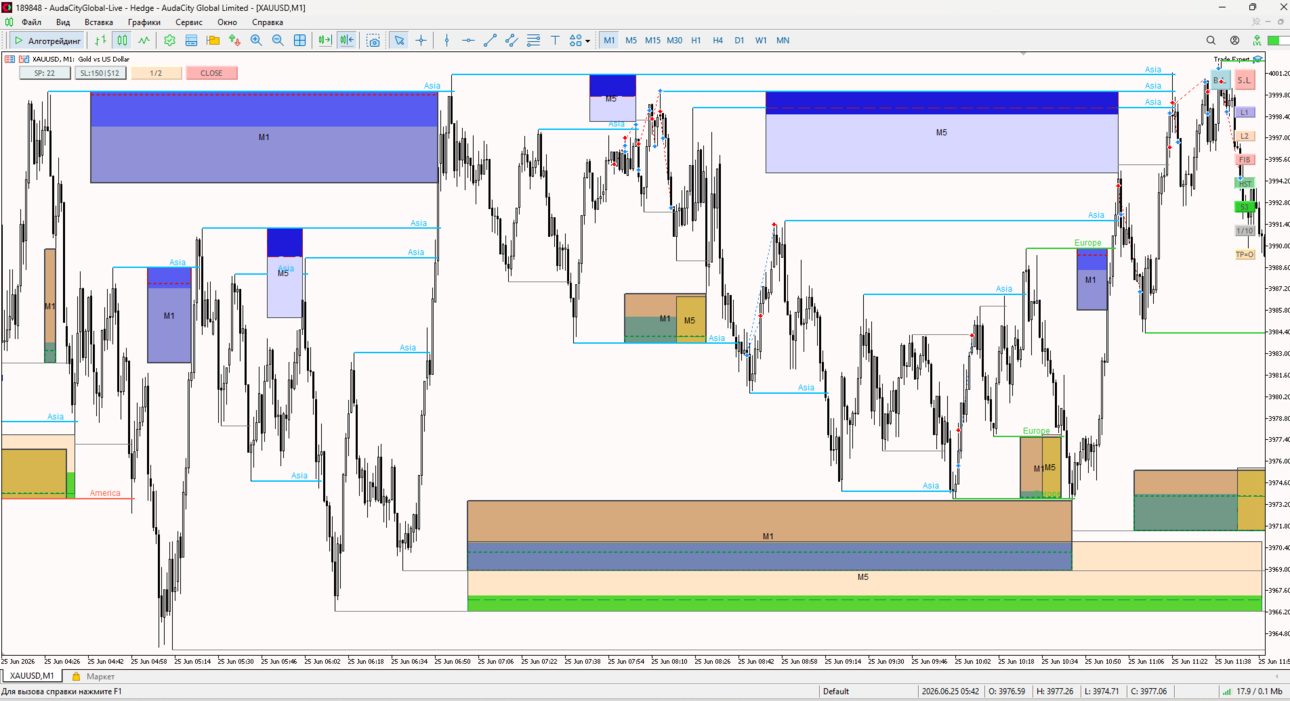Click the red CLOSE button
The height and width of the screenshot is (701, 1290).
(x=212, y=73)
